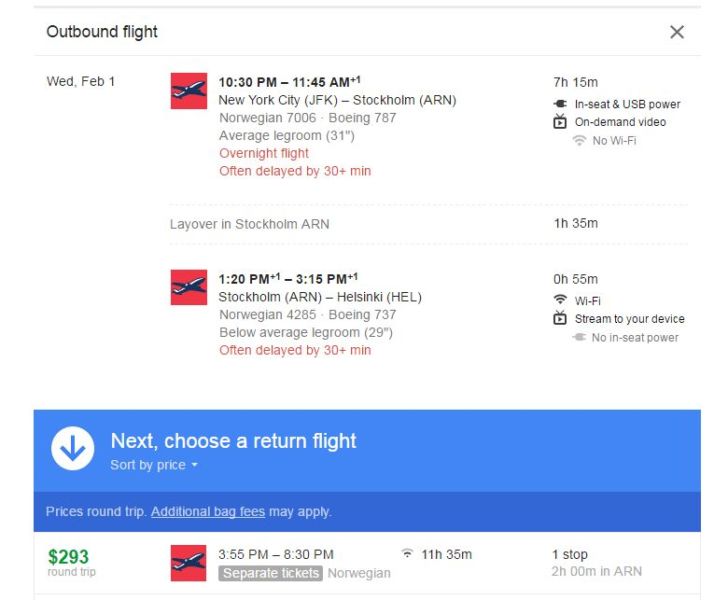This screenshot has width=728, height=600.
Task: Click the Separate tickets badge
Action: tap(271, 573)
